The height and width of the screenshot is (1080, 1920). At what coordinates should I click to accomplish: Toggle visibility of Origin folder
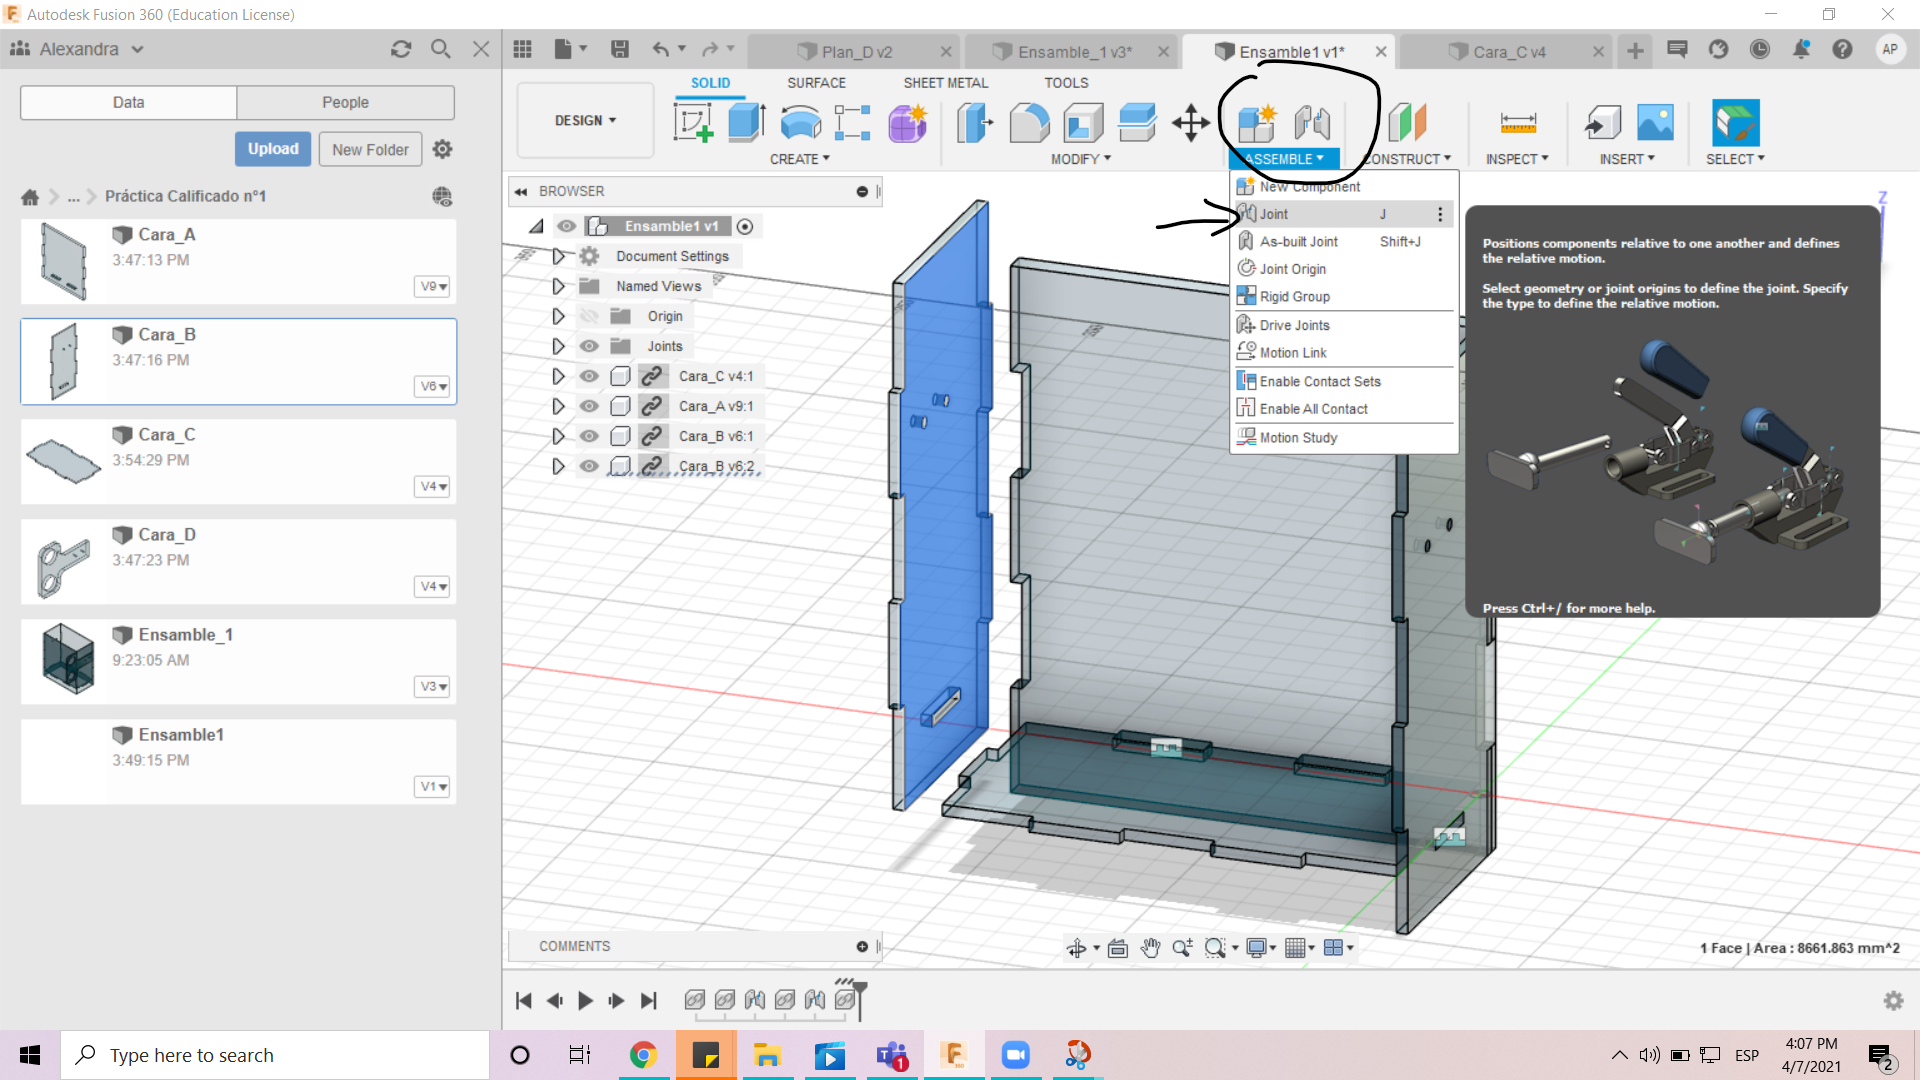coord(589,316)
